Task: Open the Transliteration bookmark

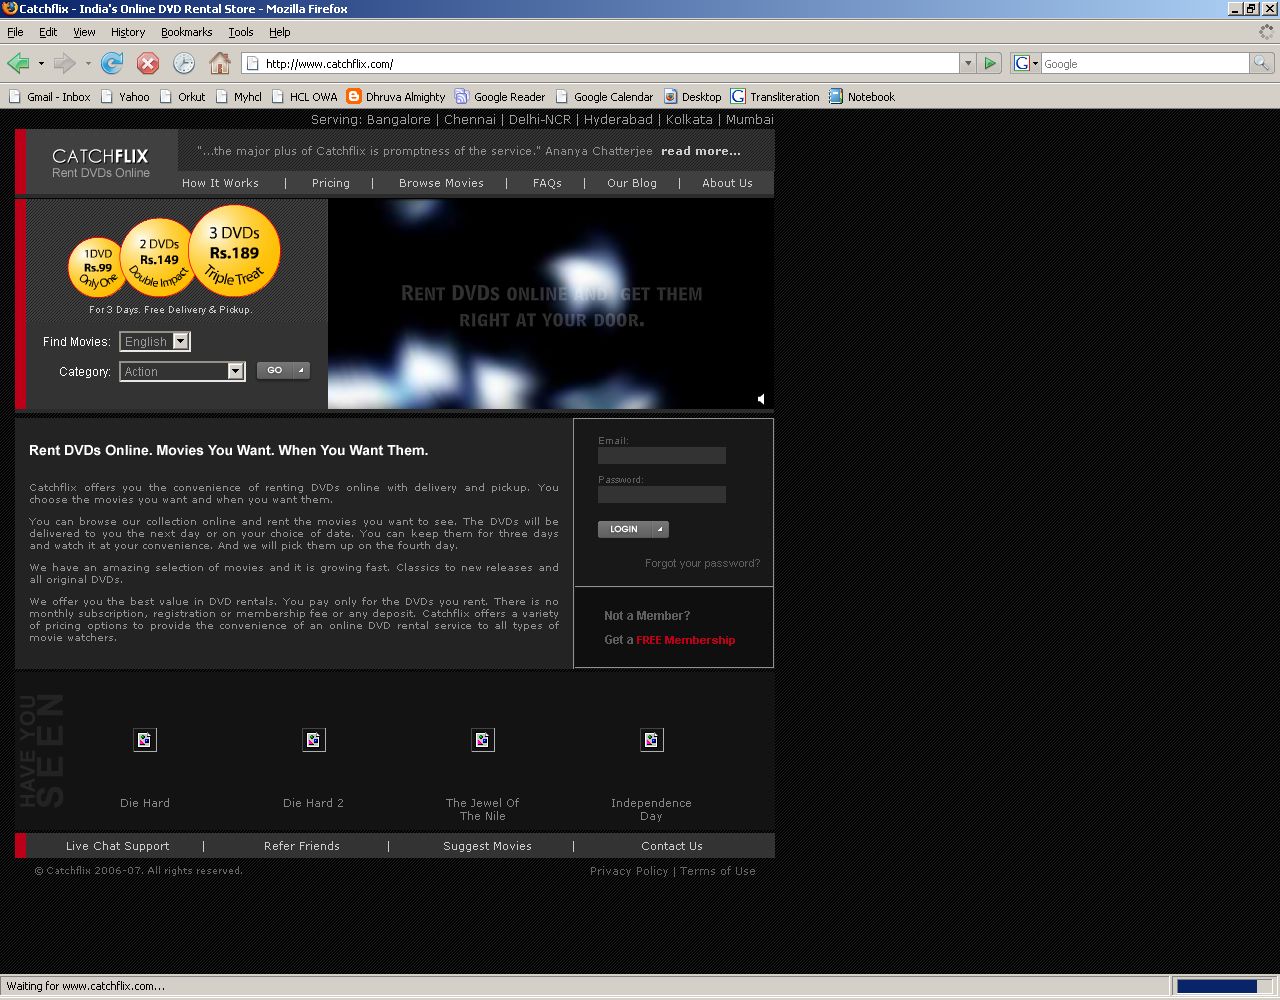Action: 775,97
